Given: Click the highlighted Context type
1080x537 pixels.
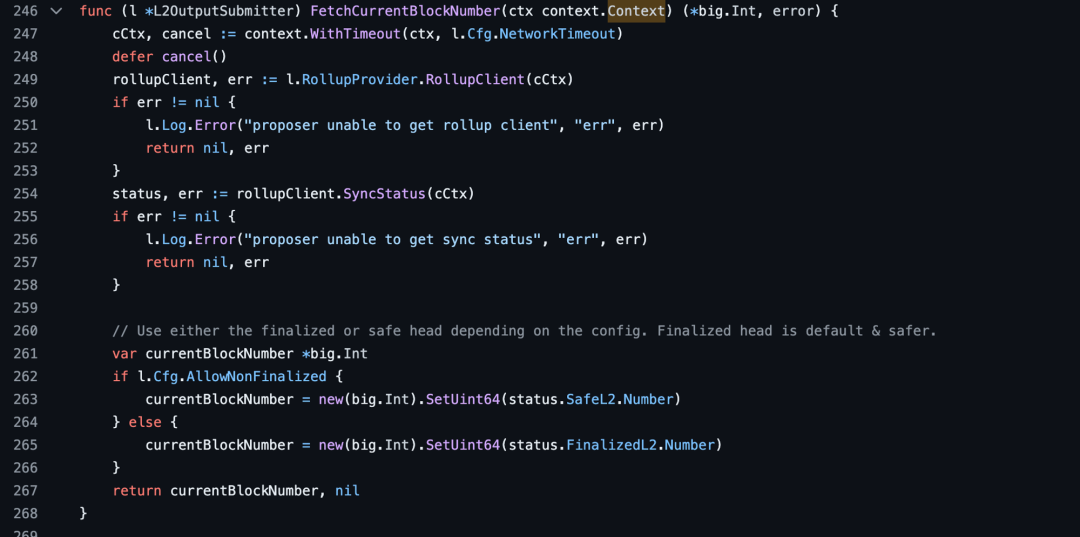Looking at the screenshot, I should [x=636, y=11].
